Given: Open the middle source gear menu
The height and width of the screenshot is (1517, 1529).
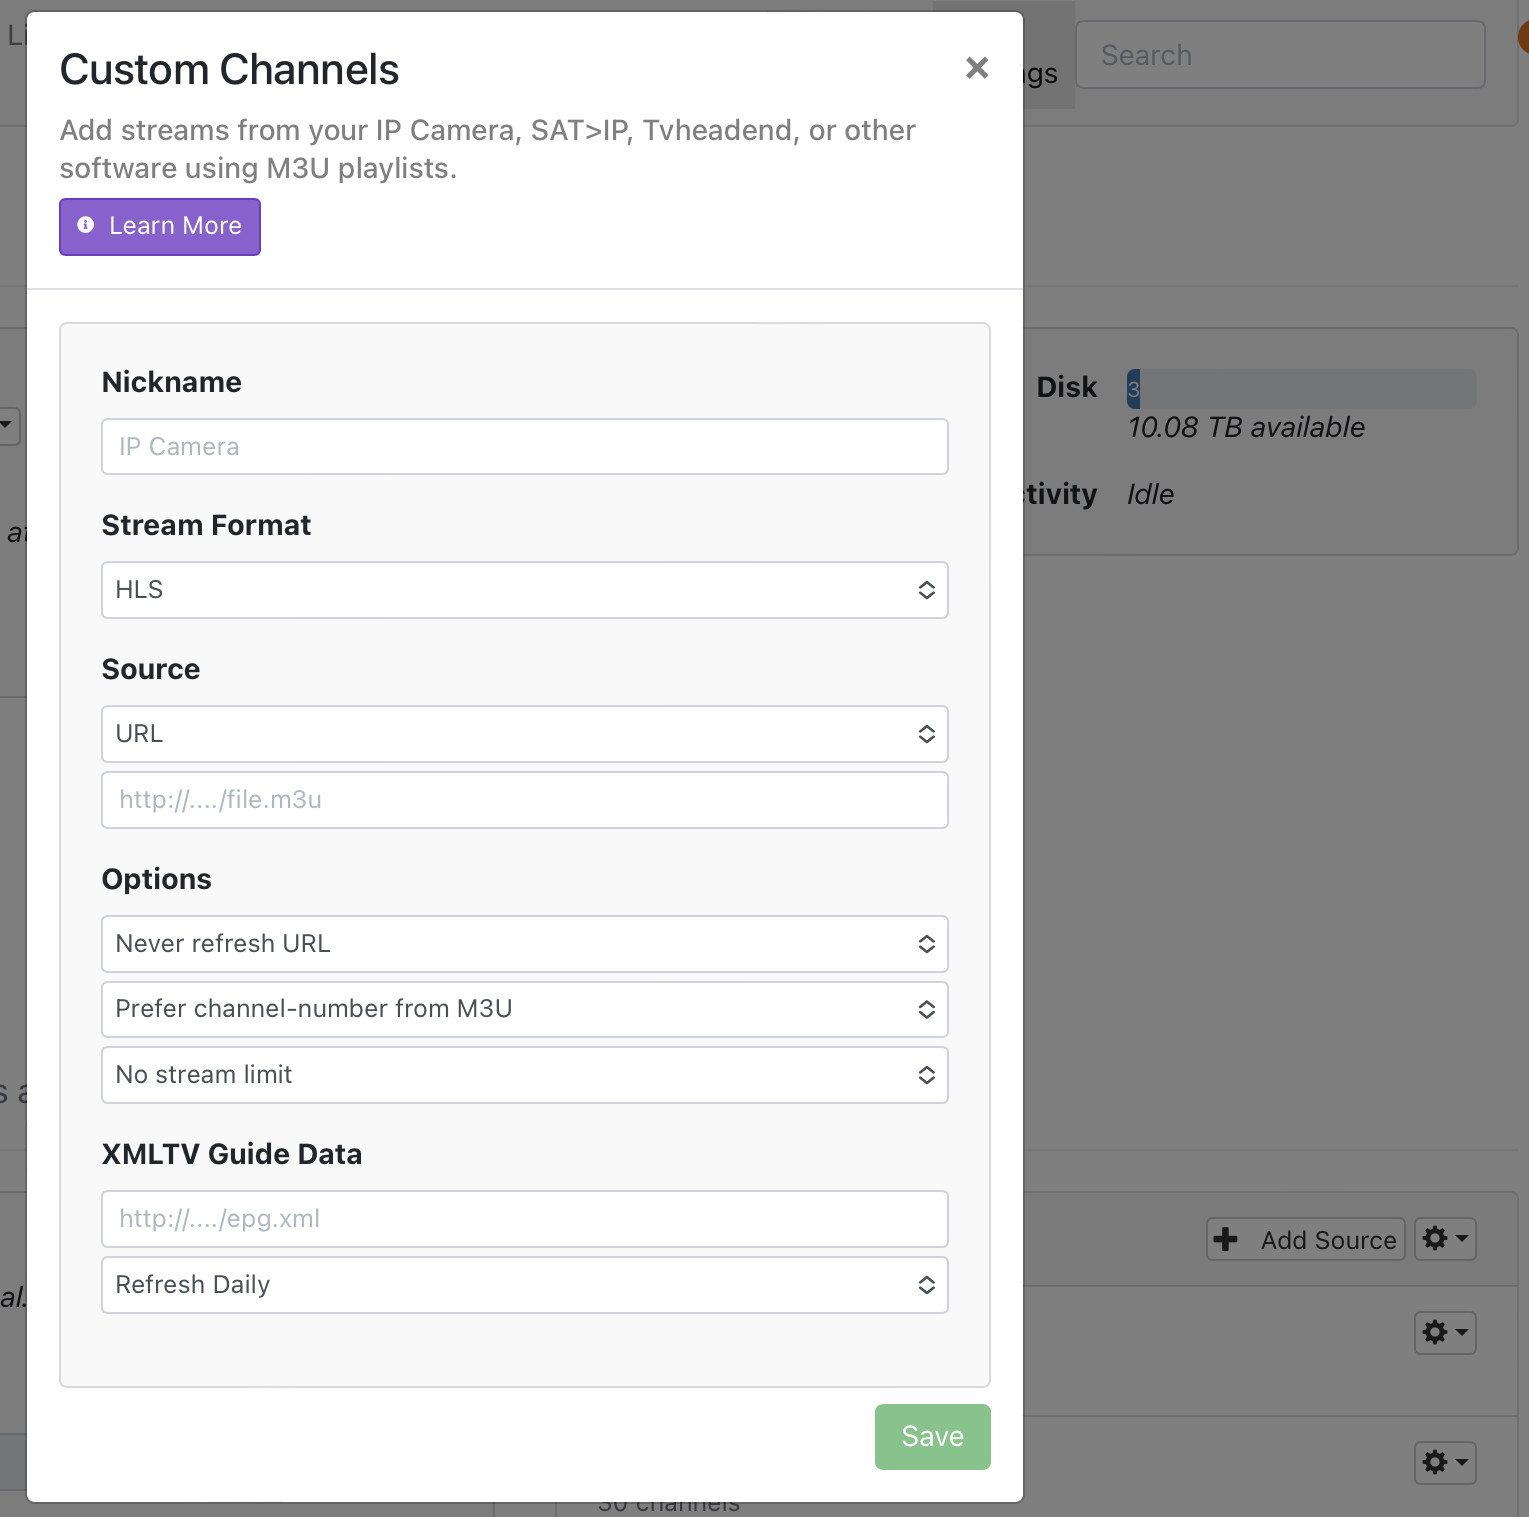Looking at the screenshot, I should click(1445, 1333).
